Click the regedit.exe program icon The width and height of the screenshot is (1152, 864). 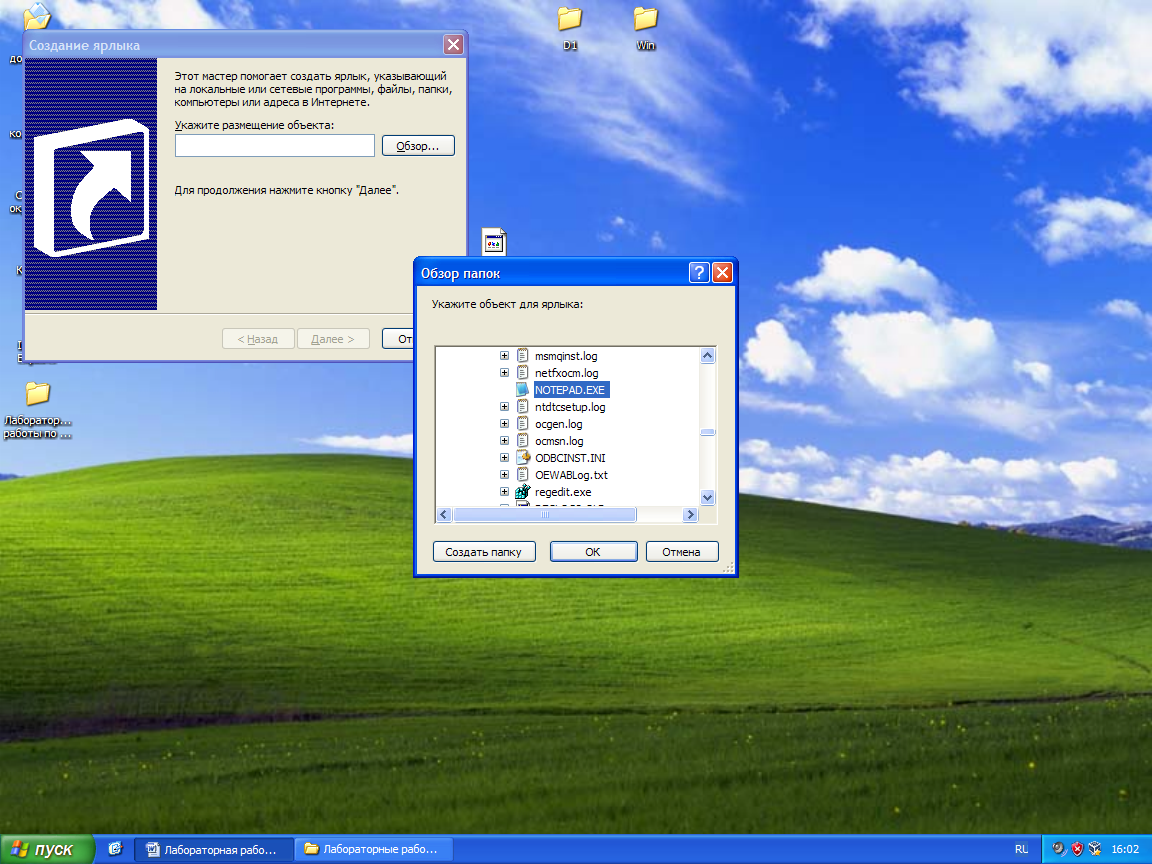point(522,492)
